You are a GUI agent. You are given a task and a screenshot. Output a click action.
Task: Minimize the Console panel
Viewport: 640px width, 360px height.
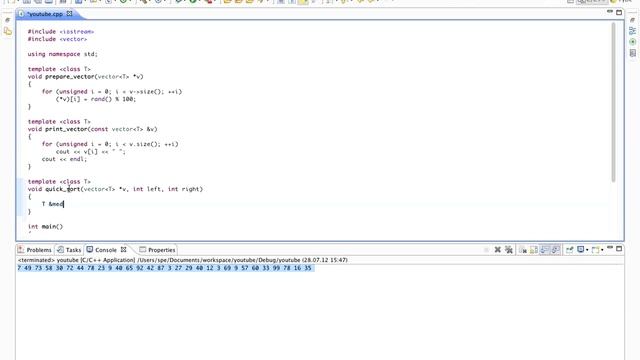(610, 247)
